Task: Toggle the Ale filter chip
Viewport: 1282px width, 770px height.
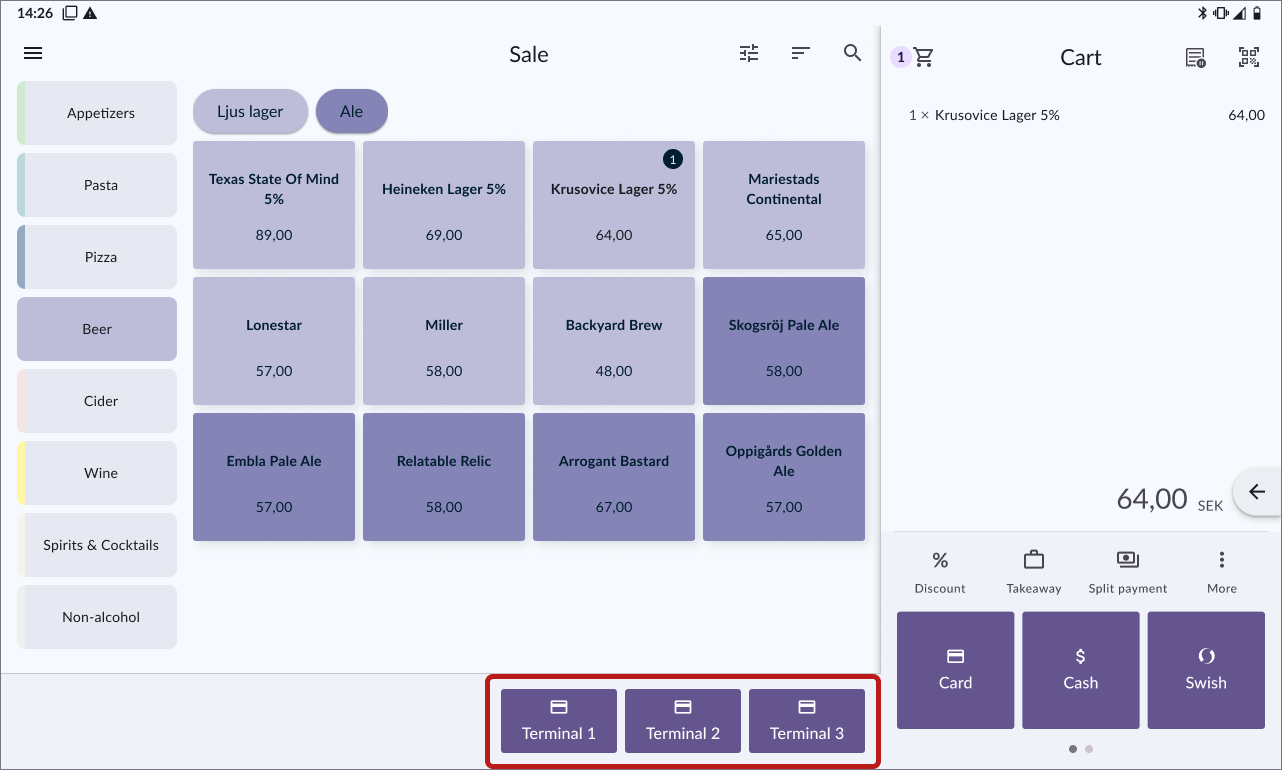Action: (x=351, y=111)
